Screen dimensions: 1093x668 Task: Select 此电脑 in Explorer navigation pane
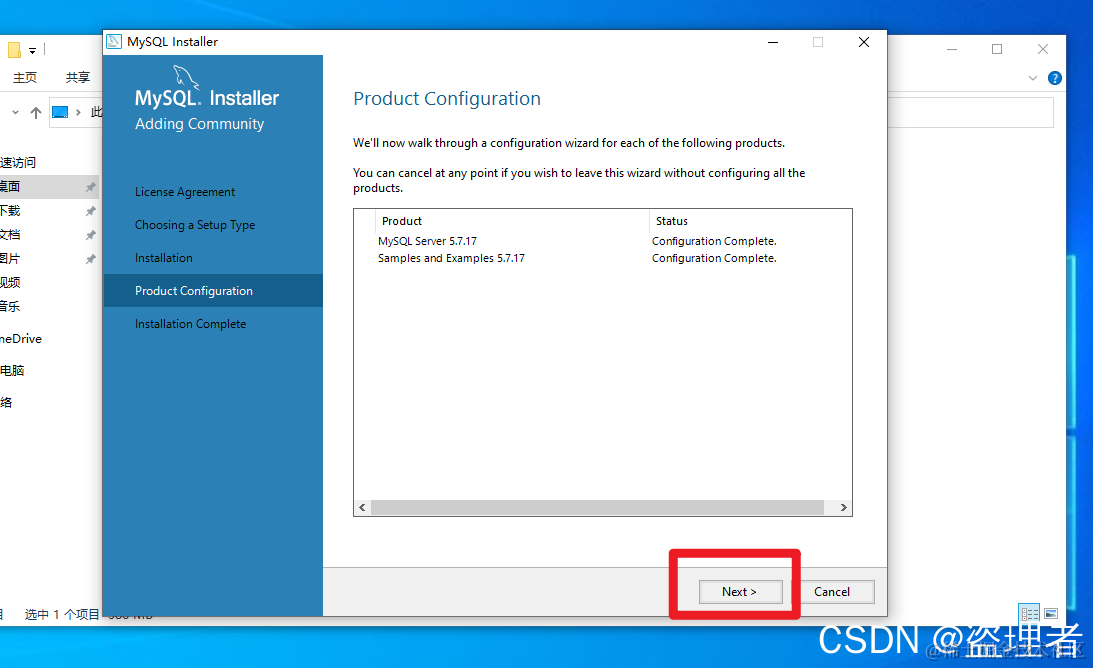[13, 370]
